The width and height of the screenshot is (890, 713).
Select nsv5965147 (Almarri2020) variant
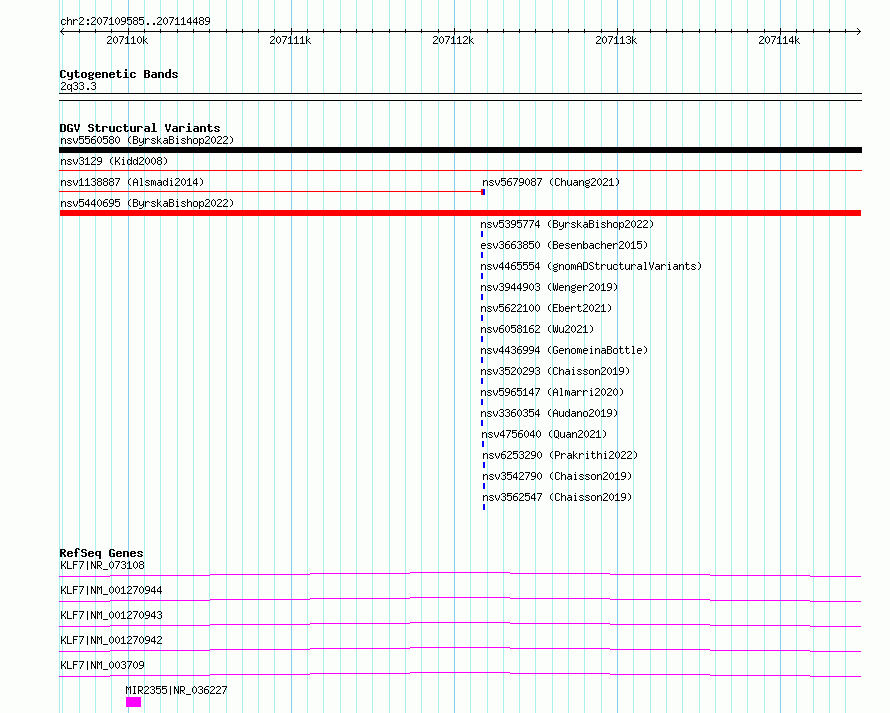click(x=552, y=392)
